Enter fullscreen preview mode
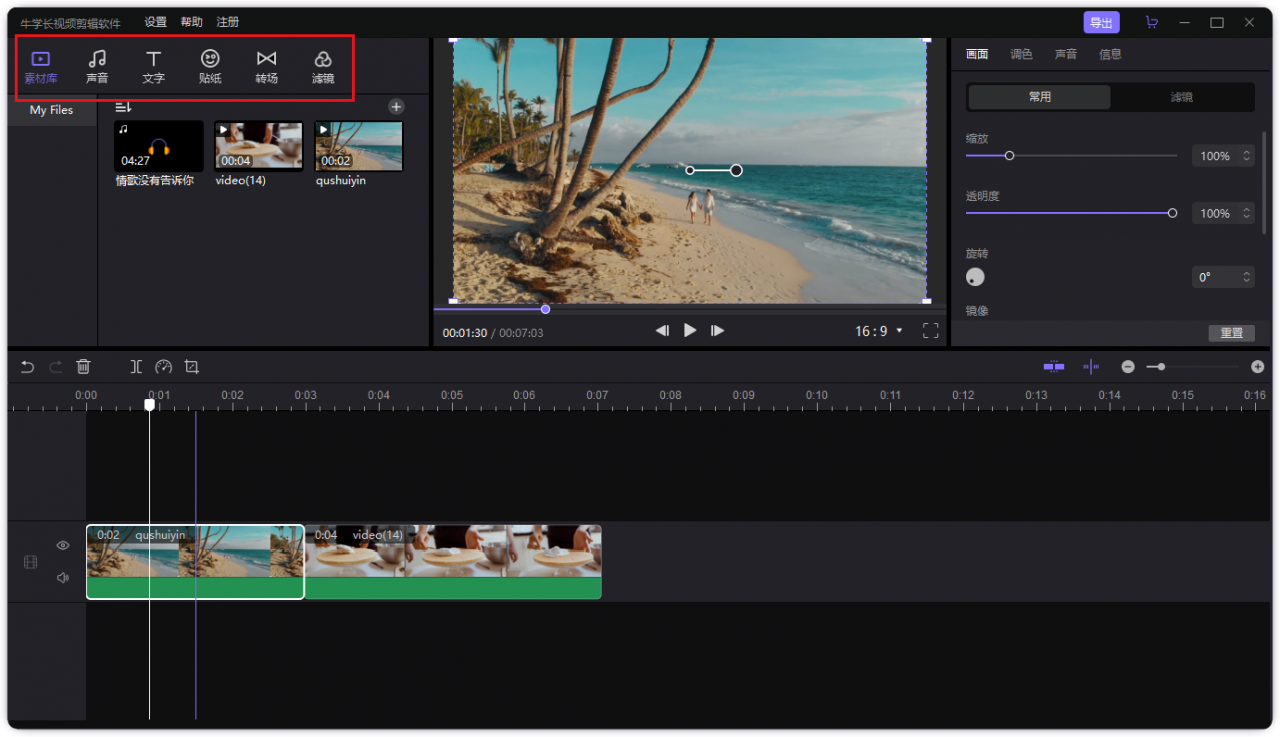Image resolution: width=1280 pixels, height=737 pixels. click(930, 331)
